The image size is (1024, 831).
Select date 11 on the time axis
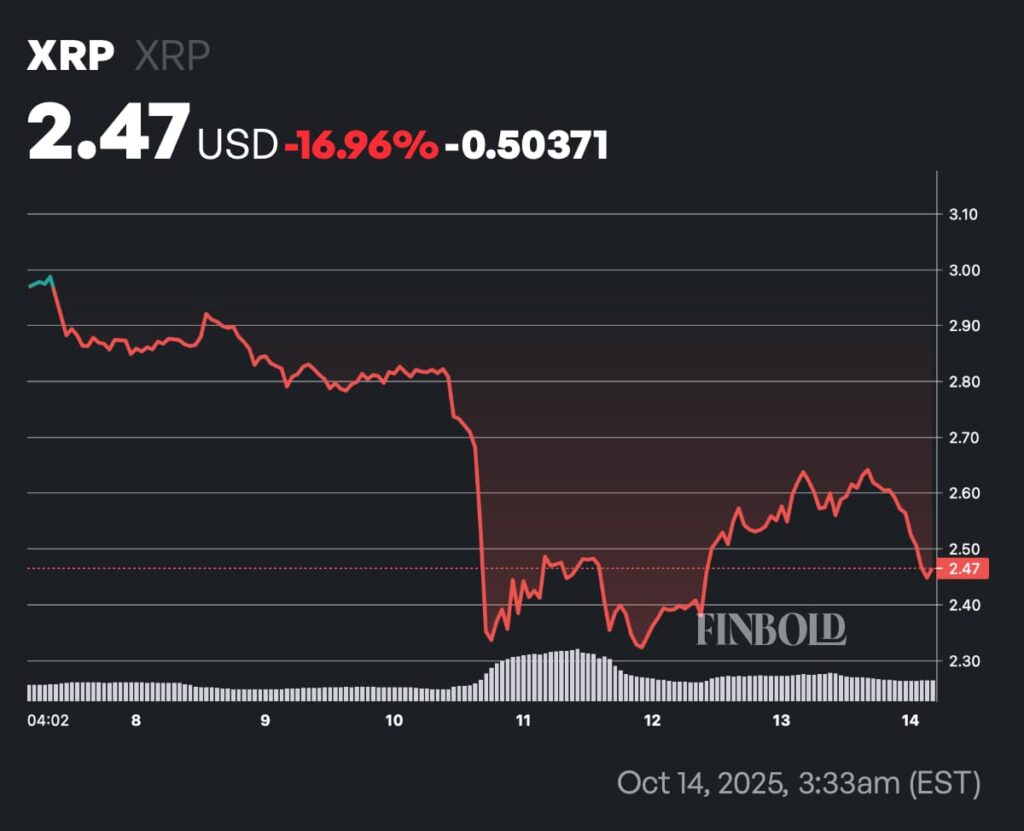coord(522,720)
